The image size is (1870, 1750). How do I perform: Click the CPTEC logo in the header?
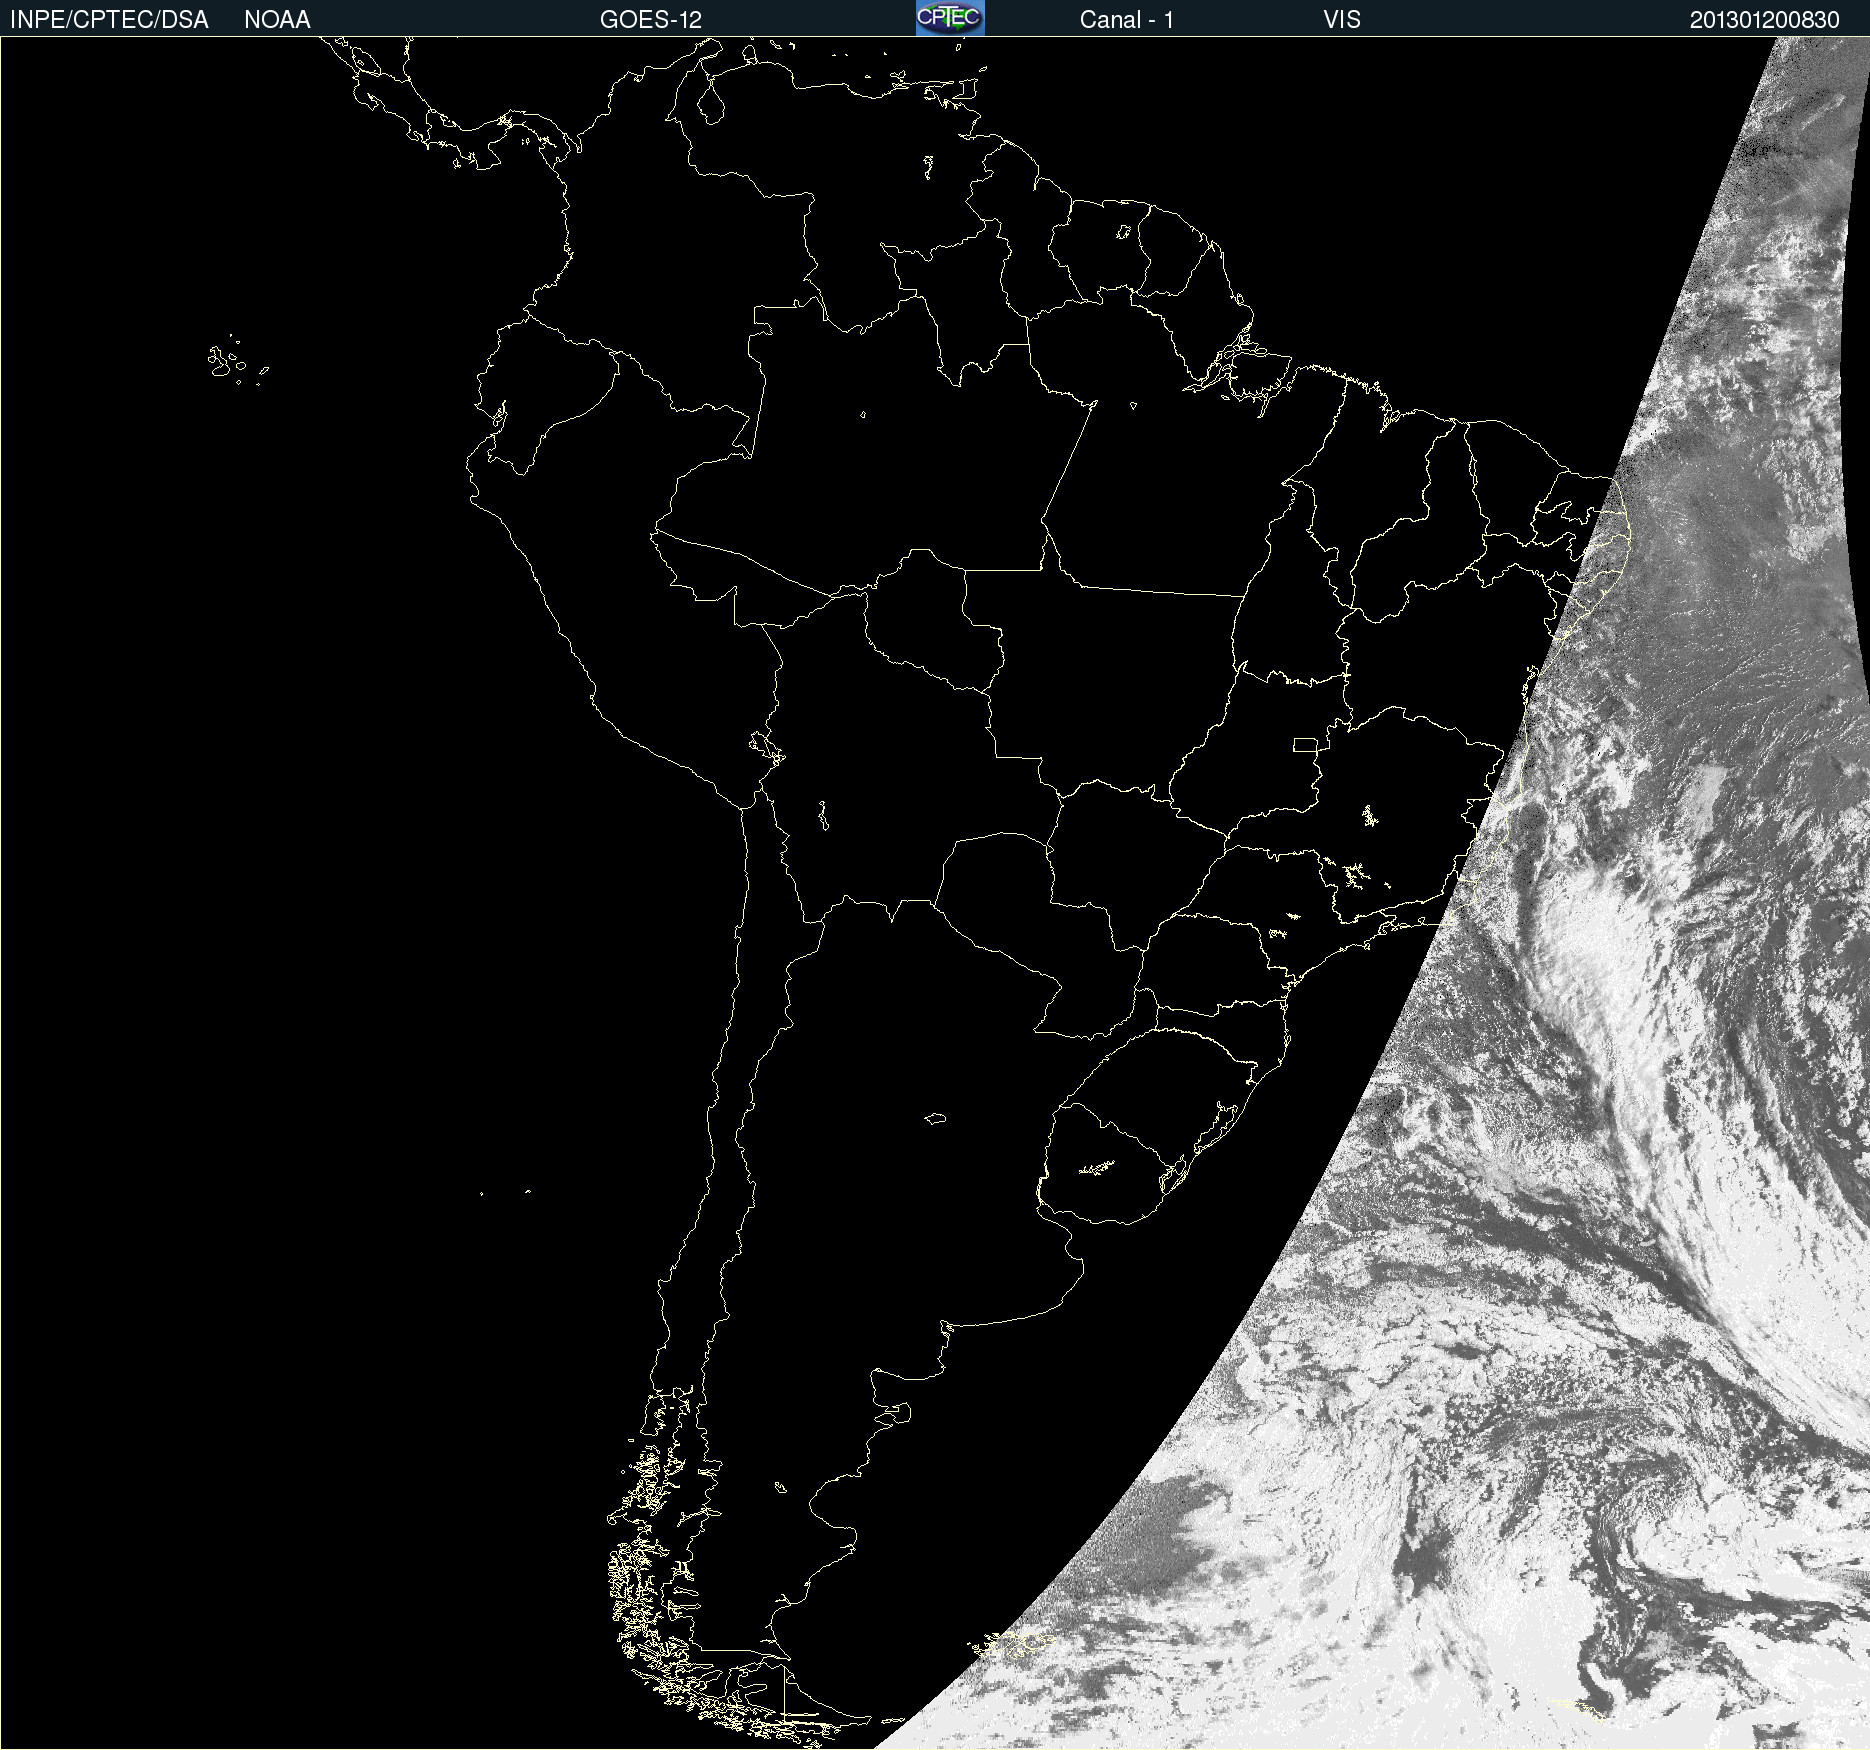click(x=950, y=18)
